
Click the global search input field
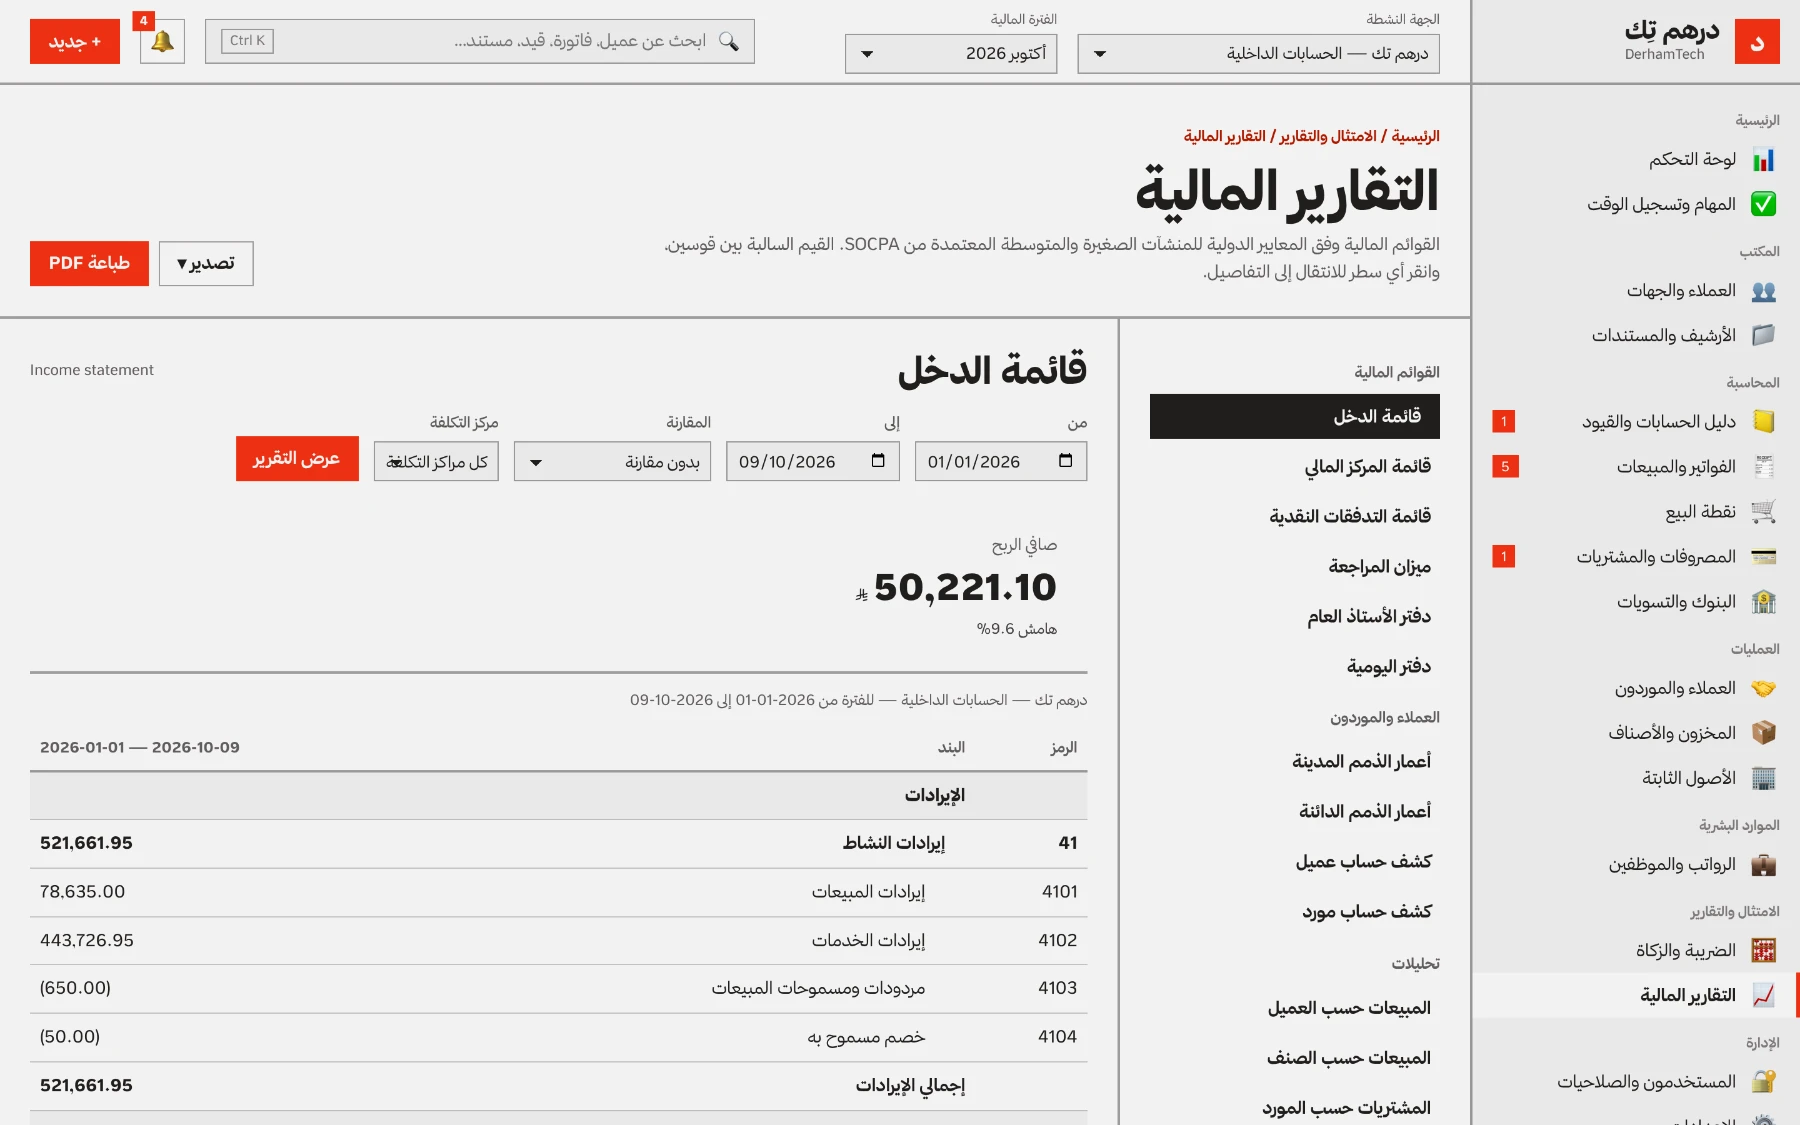tap(480, 42)
